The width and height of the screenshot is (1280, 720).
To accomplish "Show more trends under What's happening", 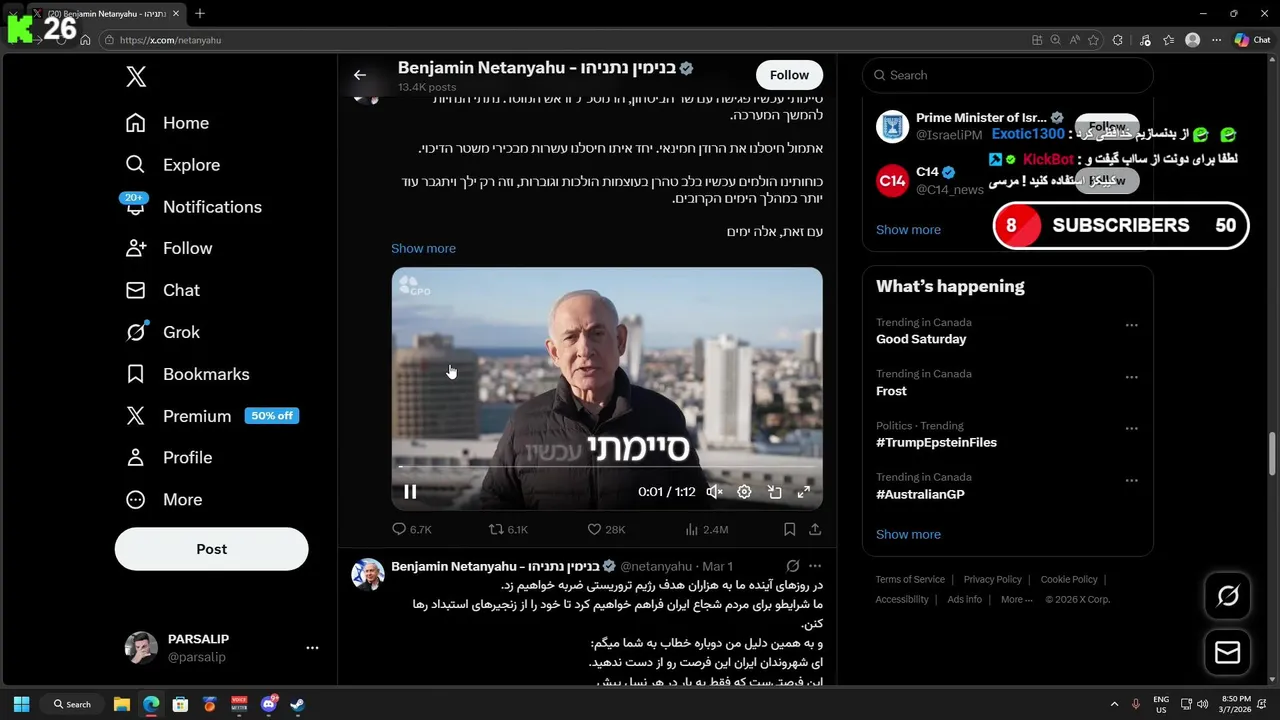I will [908, 534].
